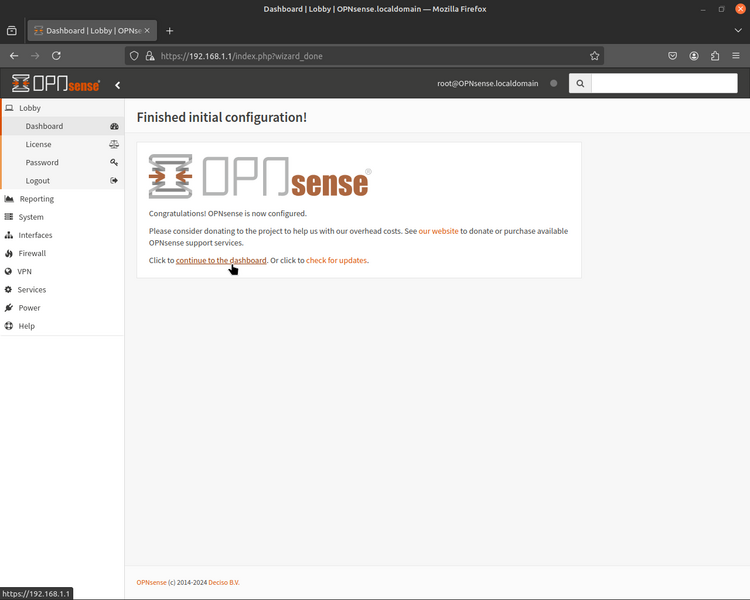Bookmark this page with the star icon
The image size is (750, 600).
tap(595, 56)
